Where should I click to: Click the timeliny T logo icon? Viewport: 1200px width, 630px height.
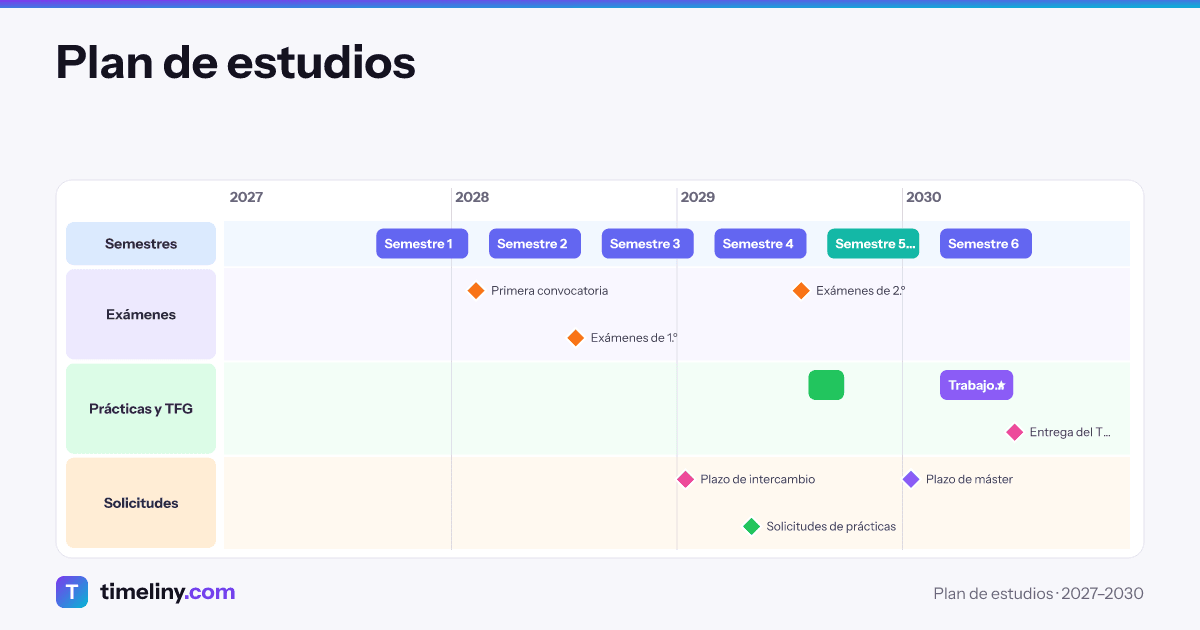pos(72,592)
